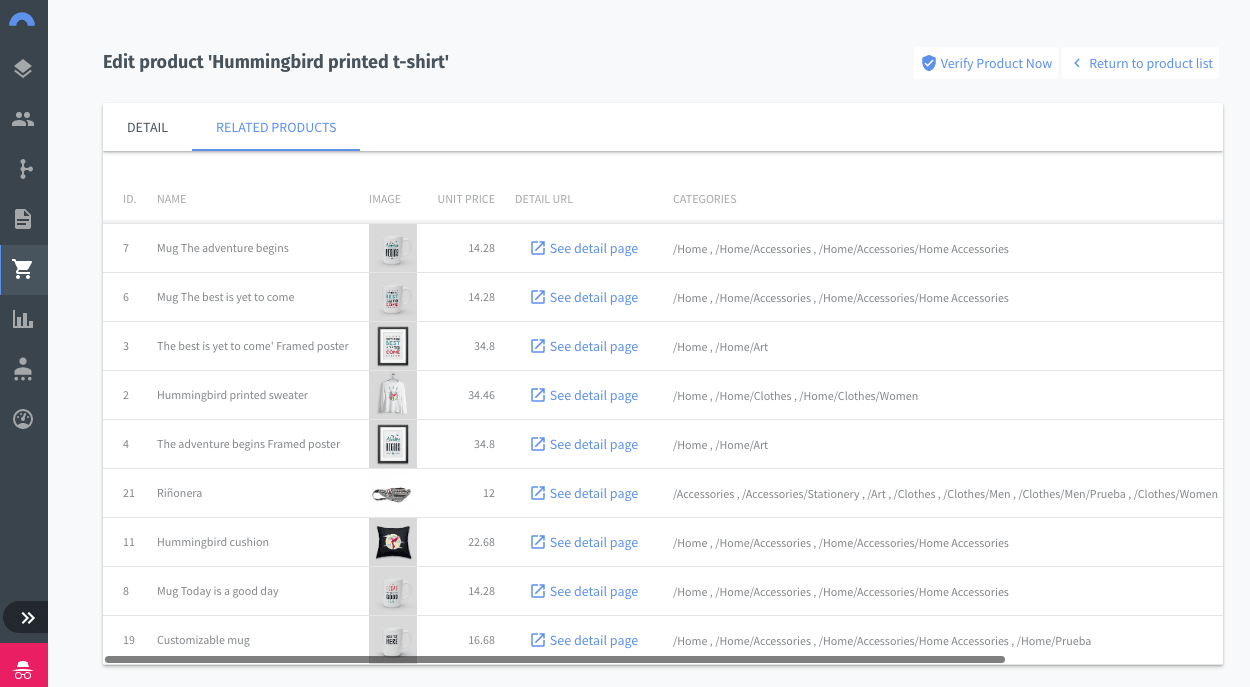Open the layers icon in sidebar
The image size is (1250, 687).
23,69
